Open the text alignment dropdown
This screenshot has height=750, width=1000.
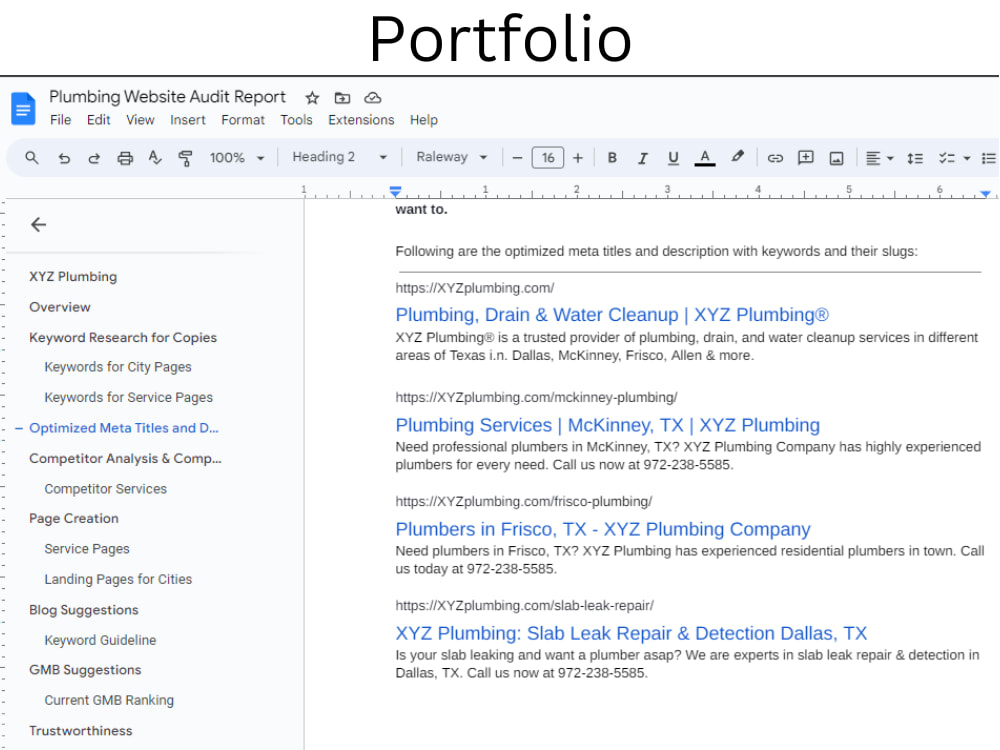point(879,158)
